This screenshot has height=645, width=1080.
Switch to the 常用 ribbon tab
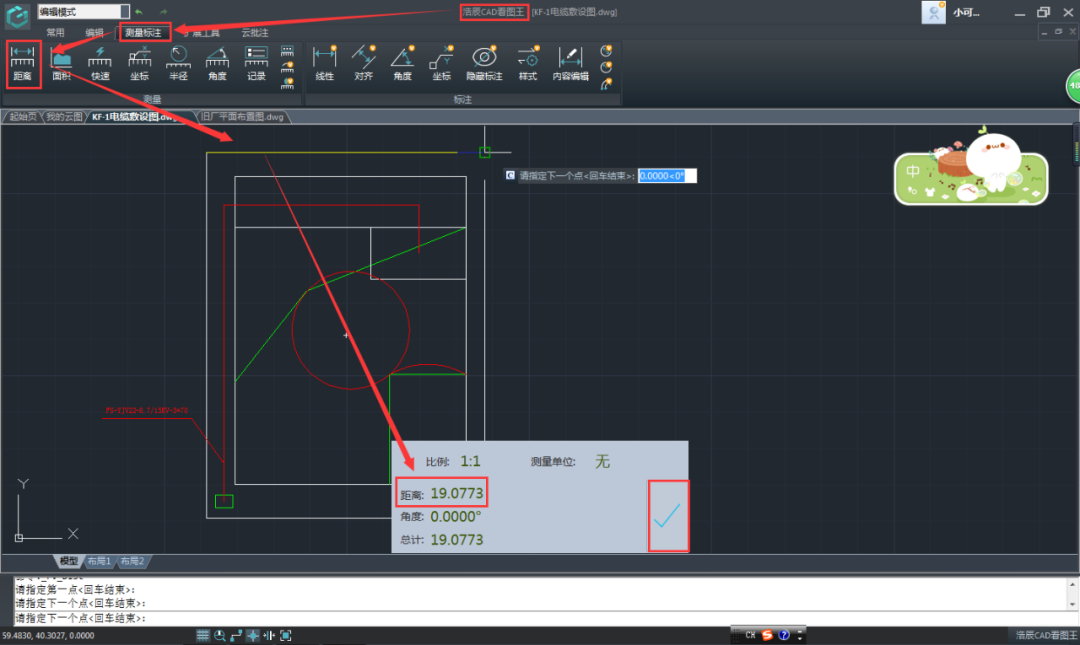coord(55,33)
